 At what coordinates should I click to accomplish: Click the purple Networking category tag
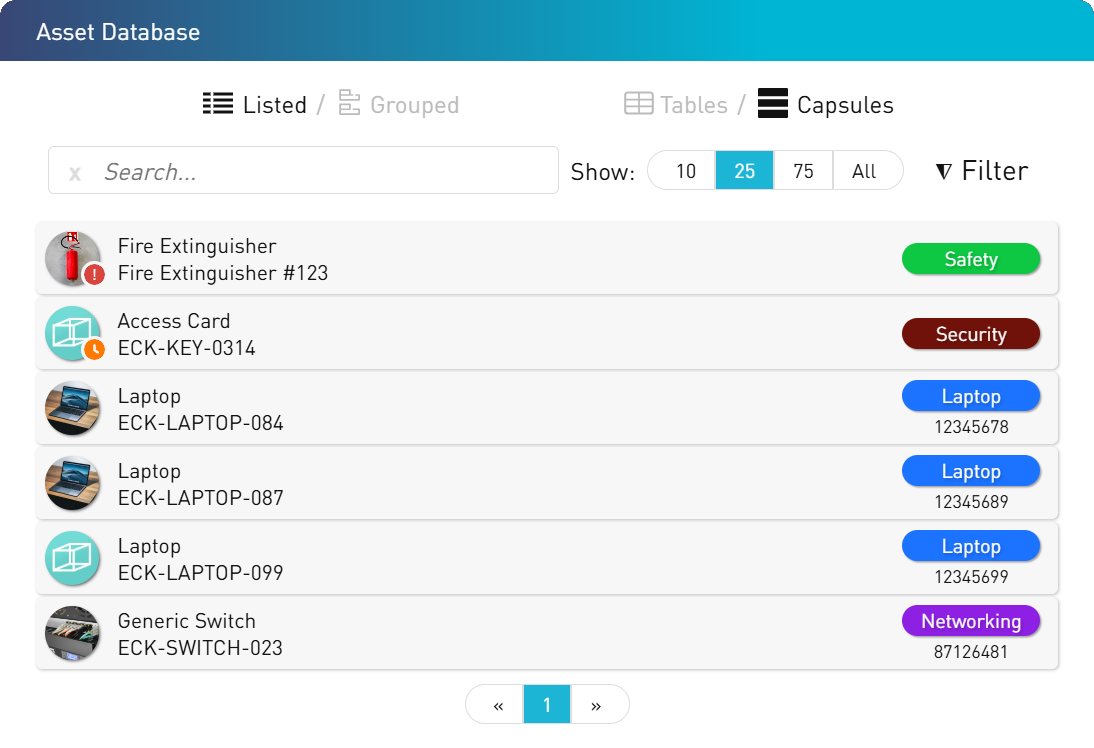click(x=970, y=621)
